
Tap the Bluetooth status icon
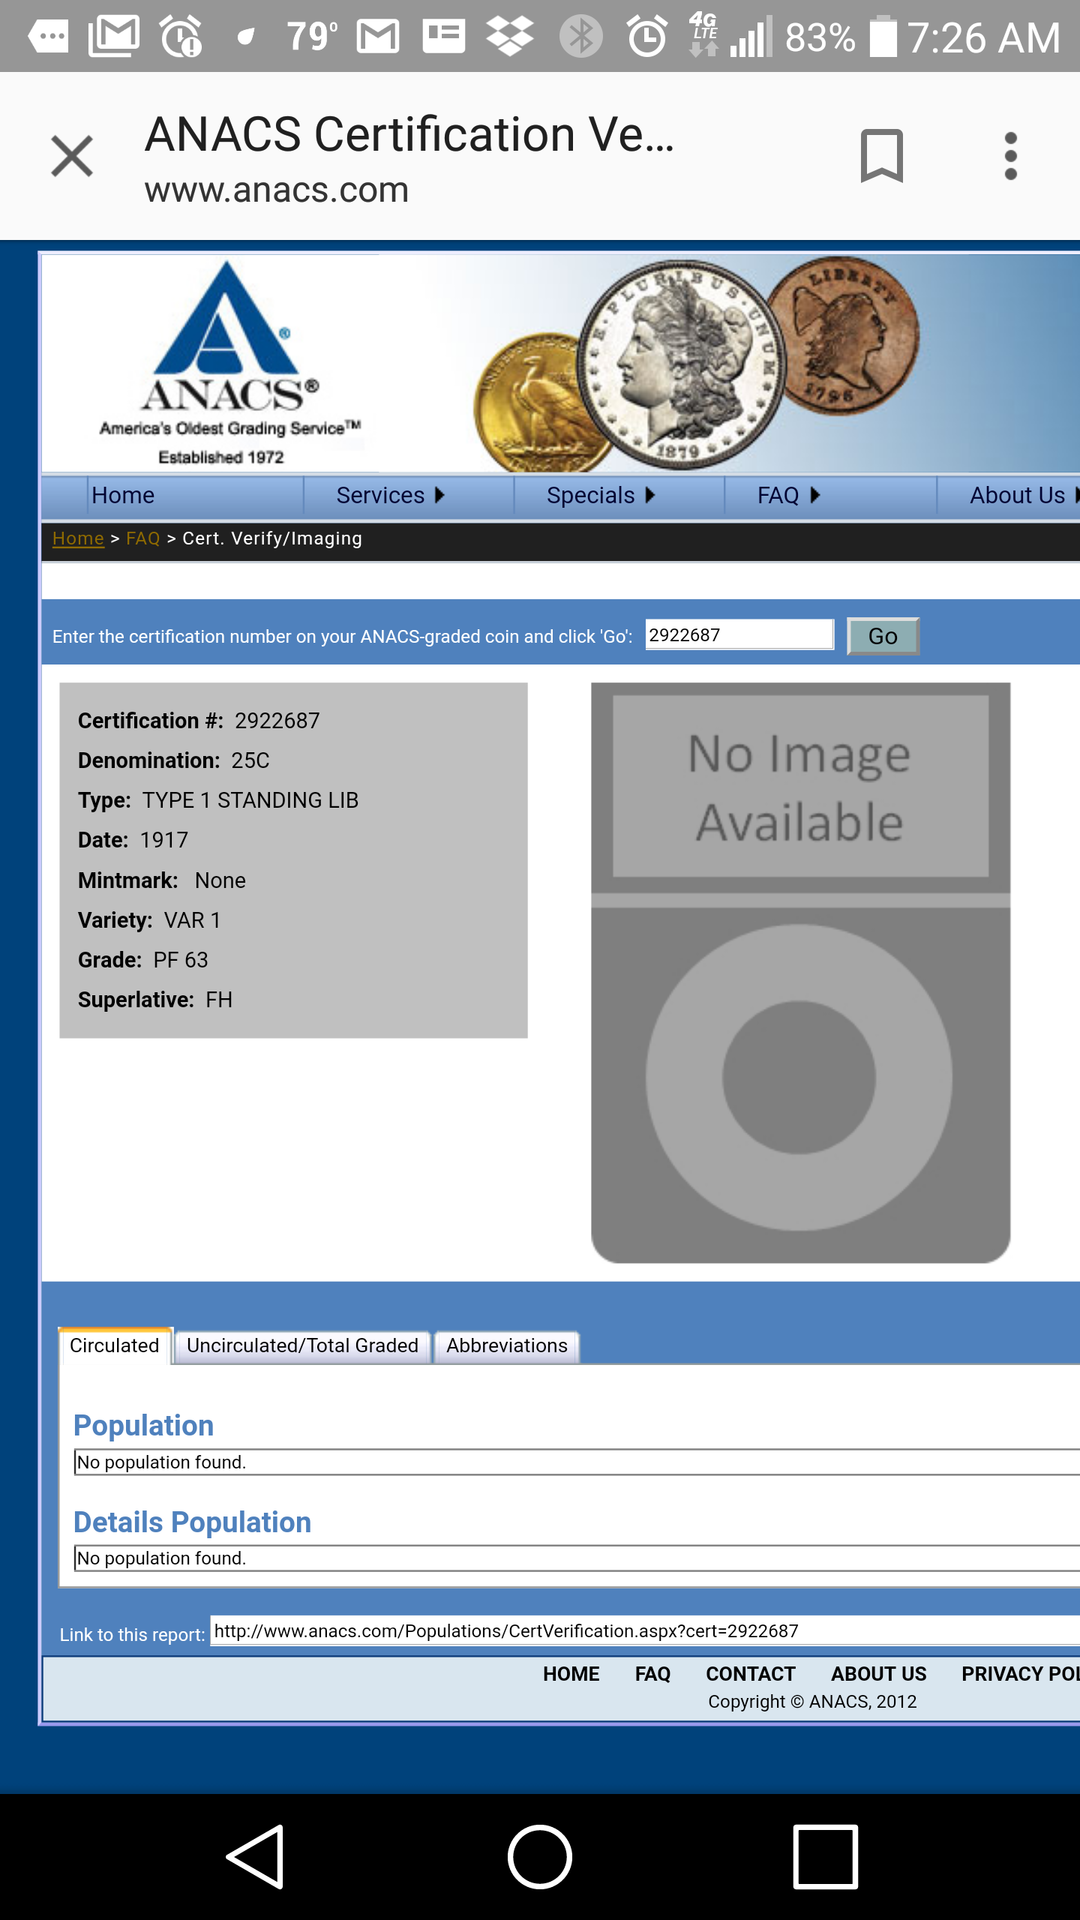pos(581,37)
